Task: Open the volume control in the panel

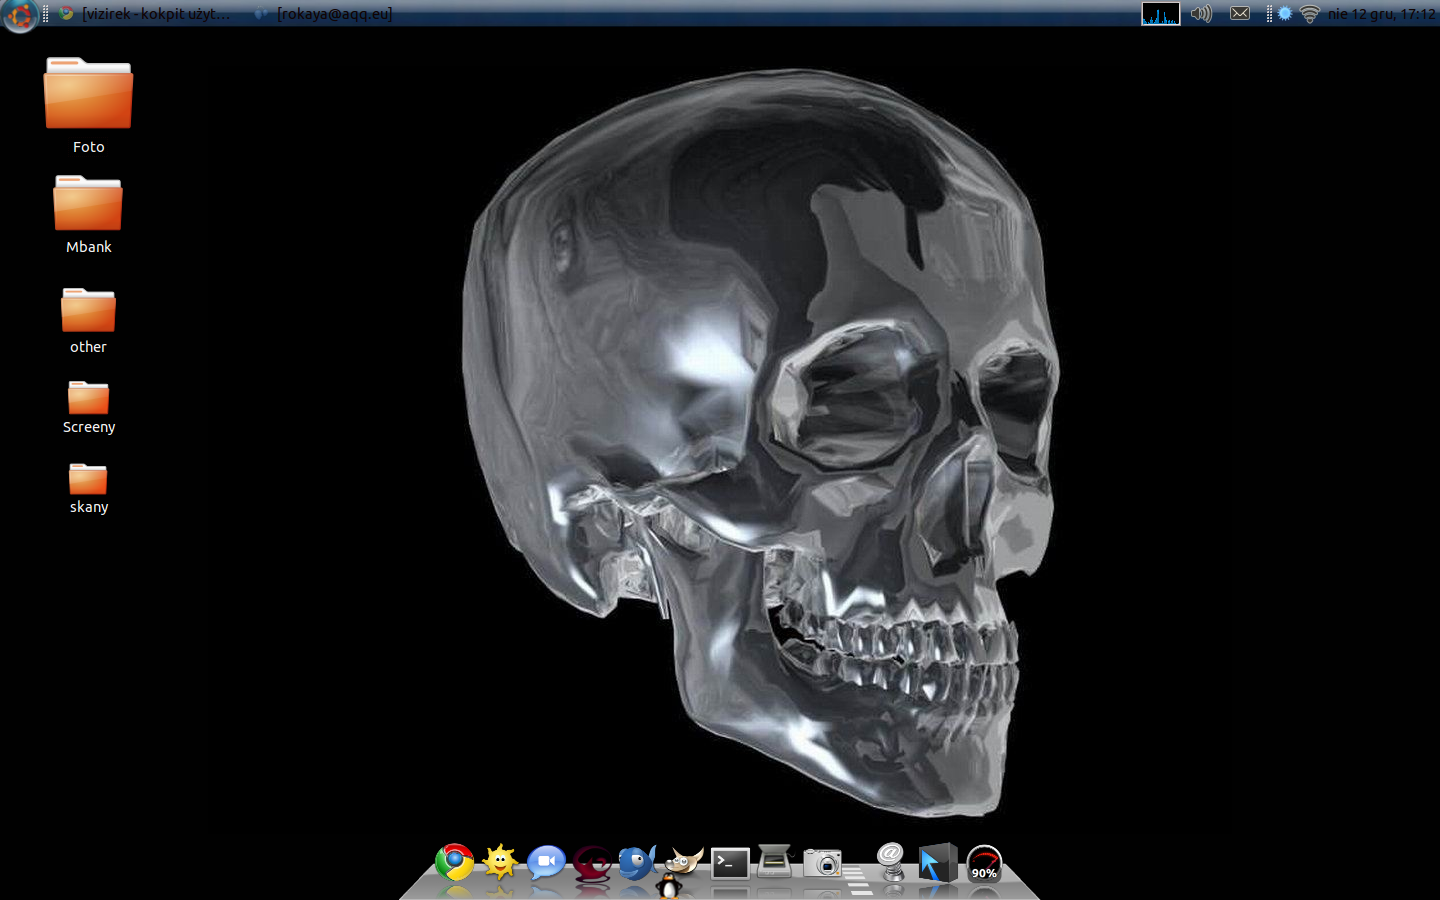Action: coord(1201,14)
